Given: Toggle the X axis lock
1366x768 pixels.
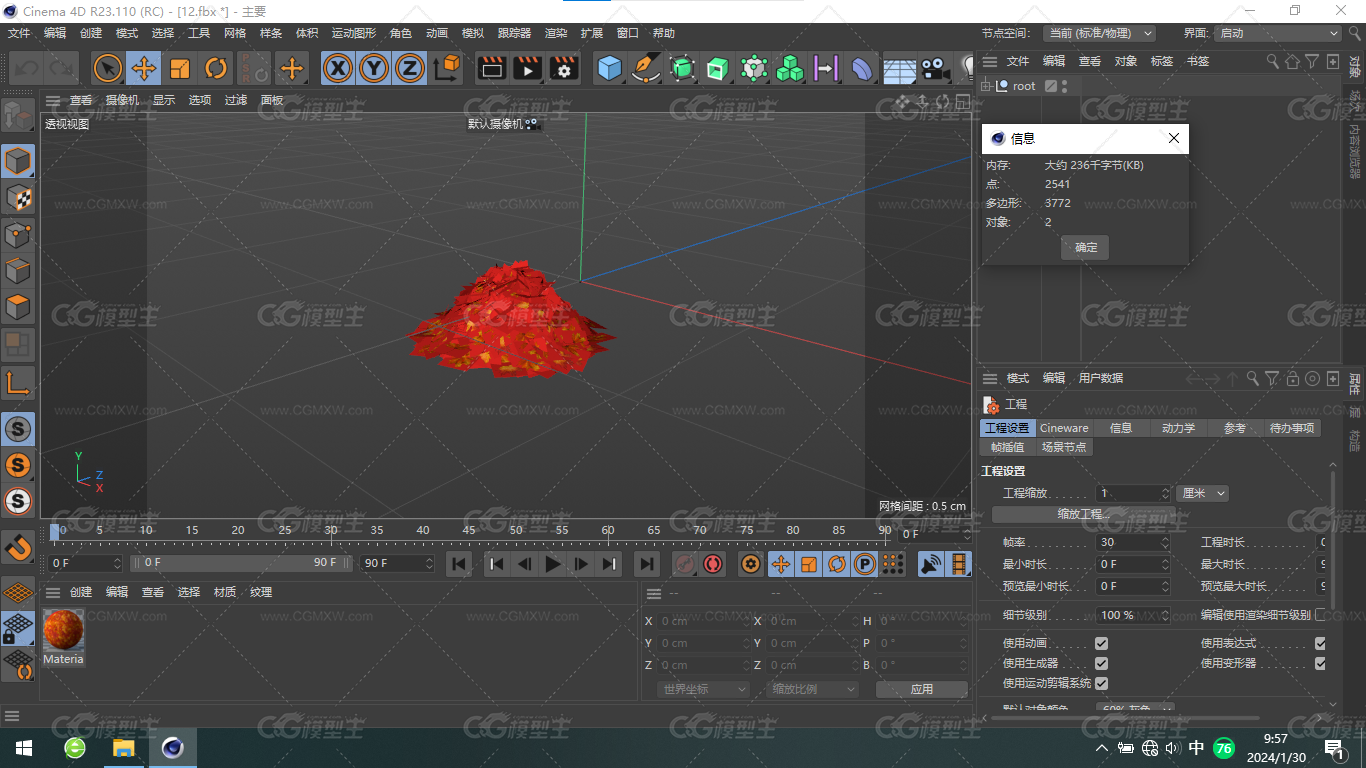Looking at the screenshot, I should [339, 68].
